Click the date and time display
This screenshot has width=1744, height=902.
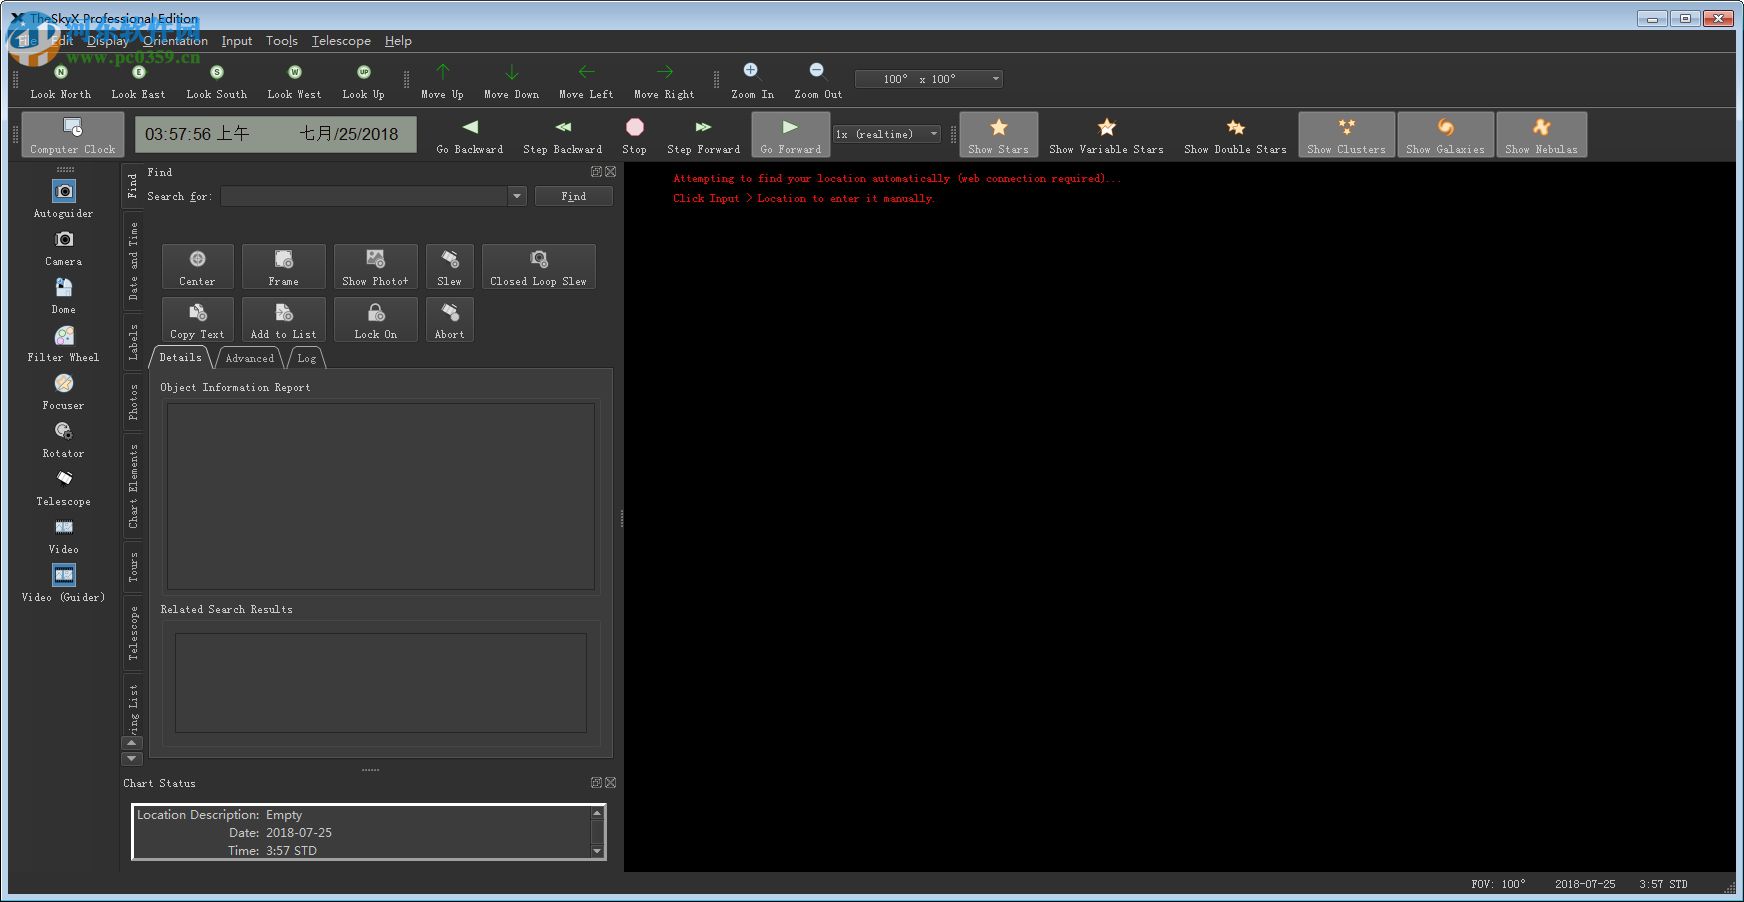point(276,134)
